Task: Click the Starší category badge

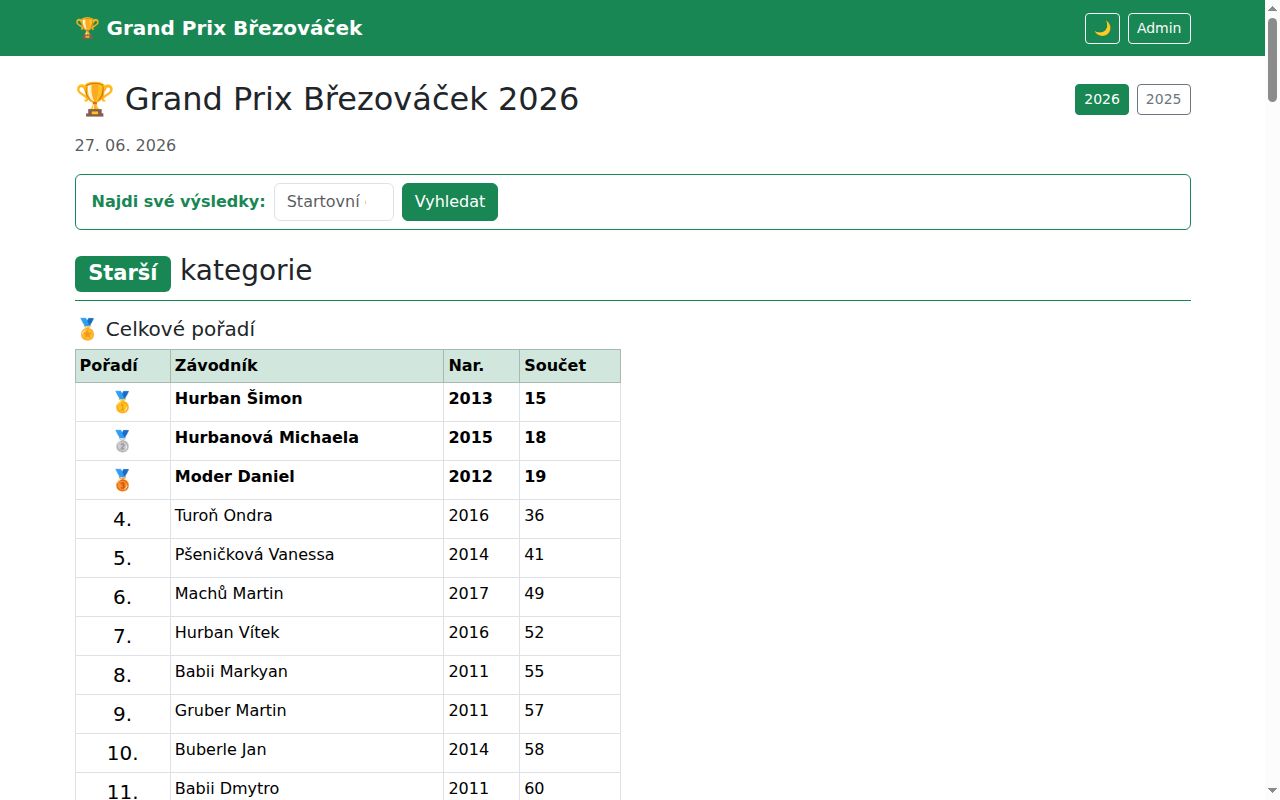Action: coord(123,273)
